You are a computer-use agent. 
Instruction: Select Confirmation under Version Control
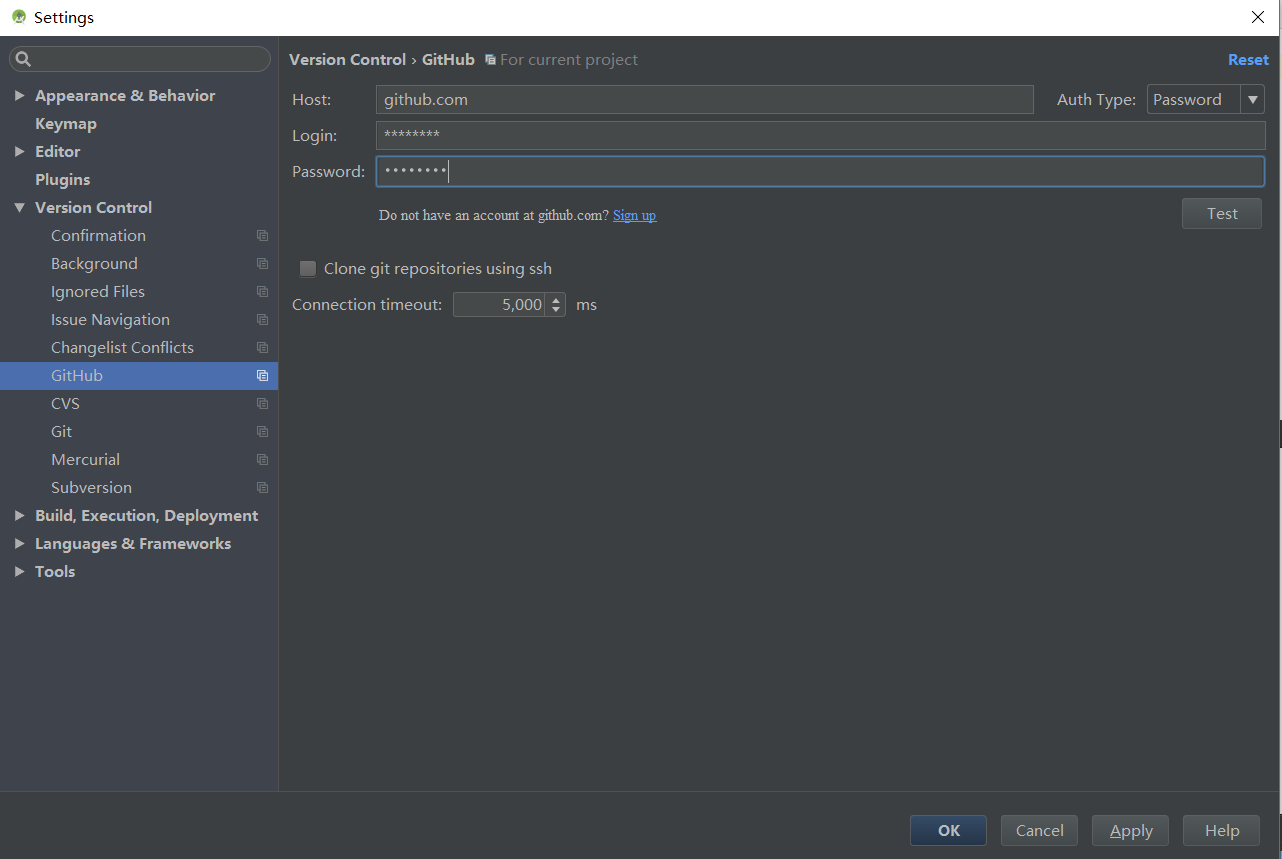98,236
